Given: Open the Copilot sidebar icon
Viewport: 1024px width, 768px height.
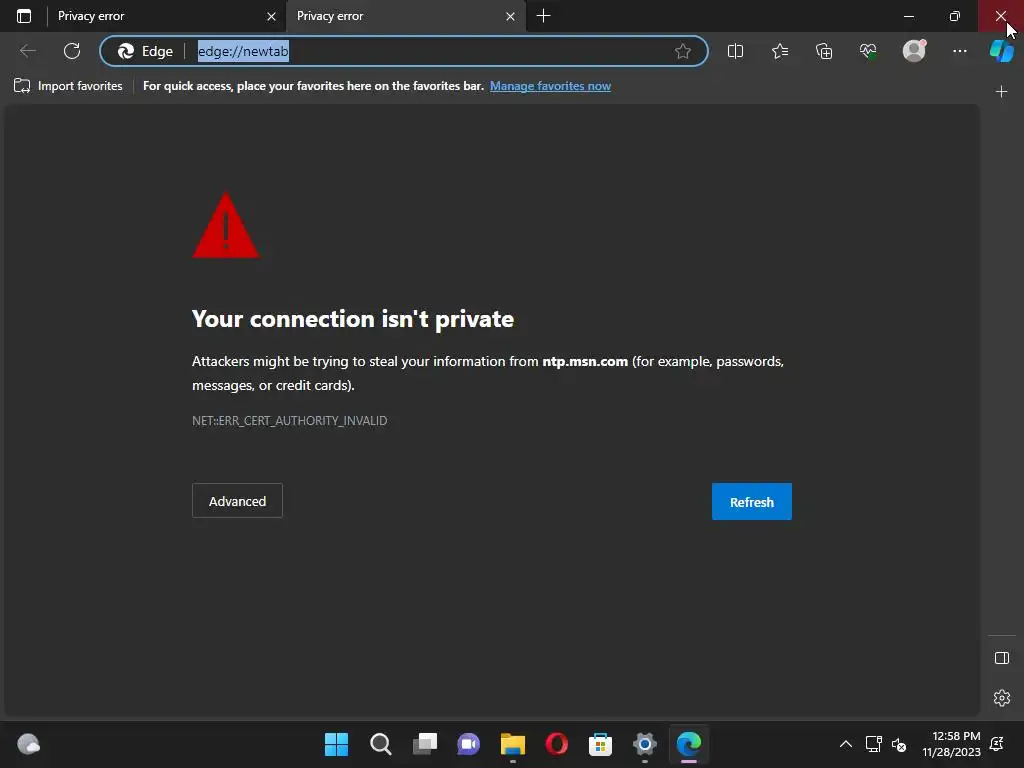Looking at the screenshot, I should tap(1002, 51).
